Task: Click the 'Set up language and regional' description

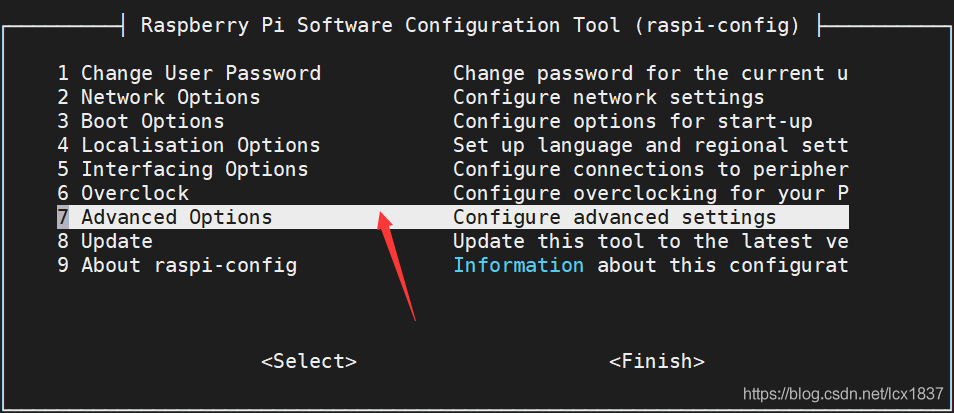Action: tap(650, 145)
